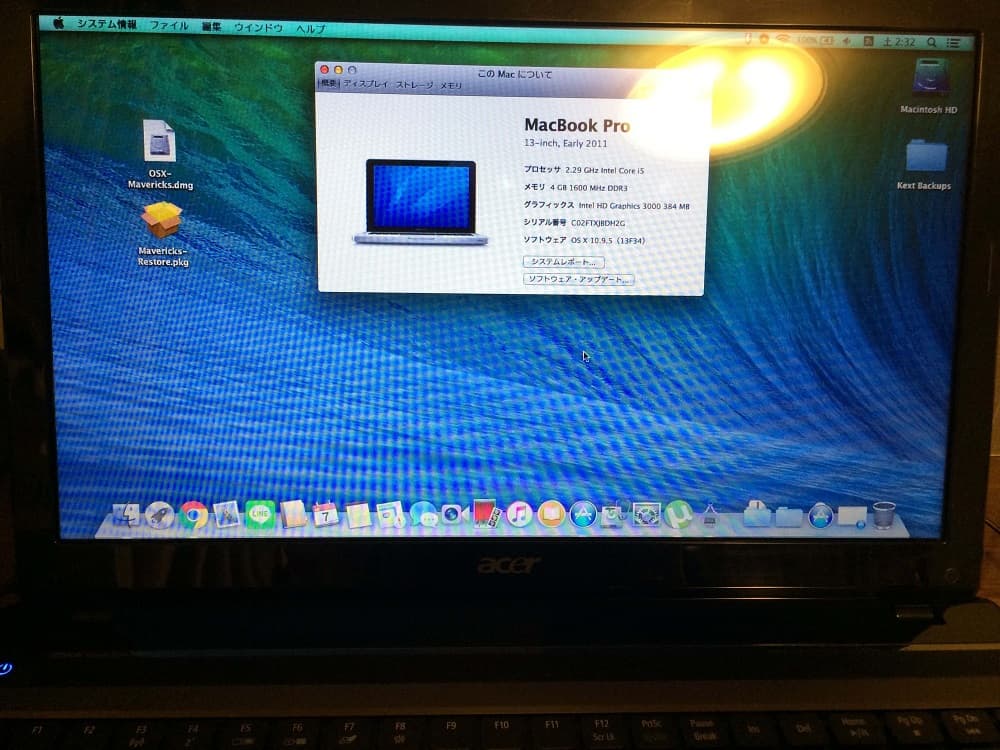1000x750 pixels.
Task: Open the ヘルプ menu
Action: [311, 29]
